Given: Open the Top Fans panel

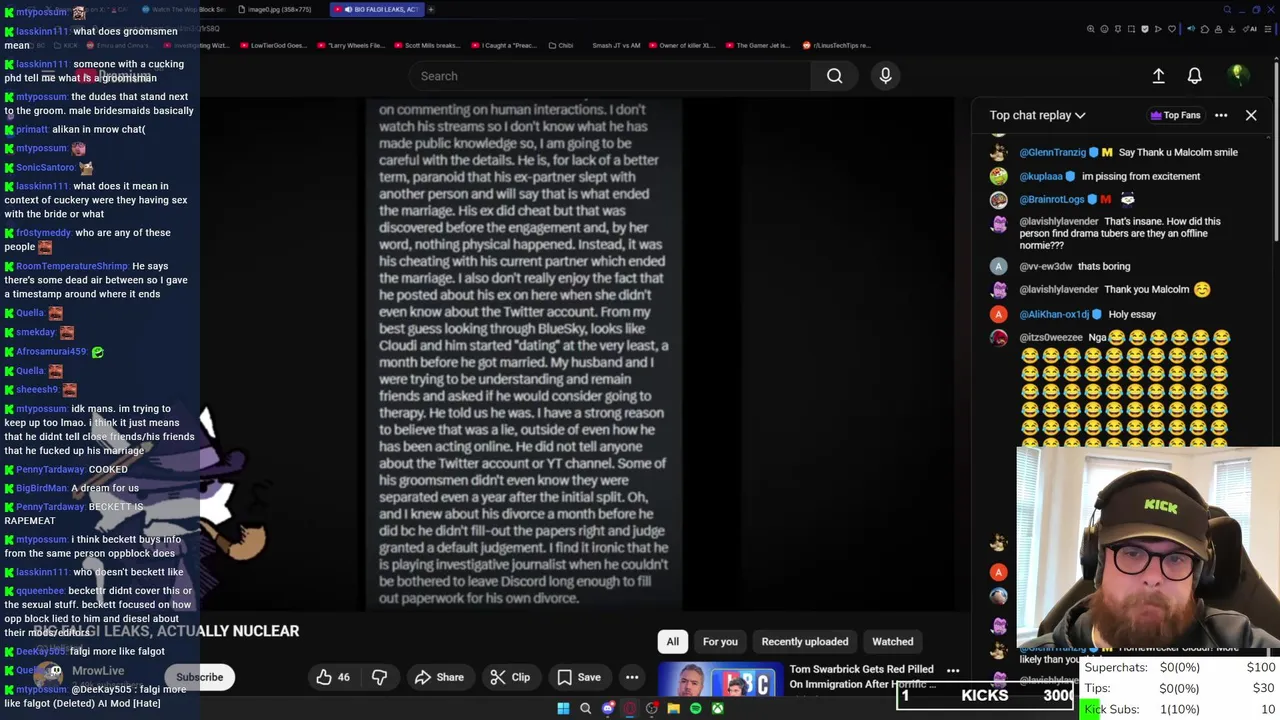Looking at the screenshot, I should (x=1175, y=115).
